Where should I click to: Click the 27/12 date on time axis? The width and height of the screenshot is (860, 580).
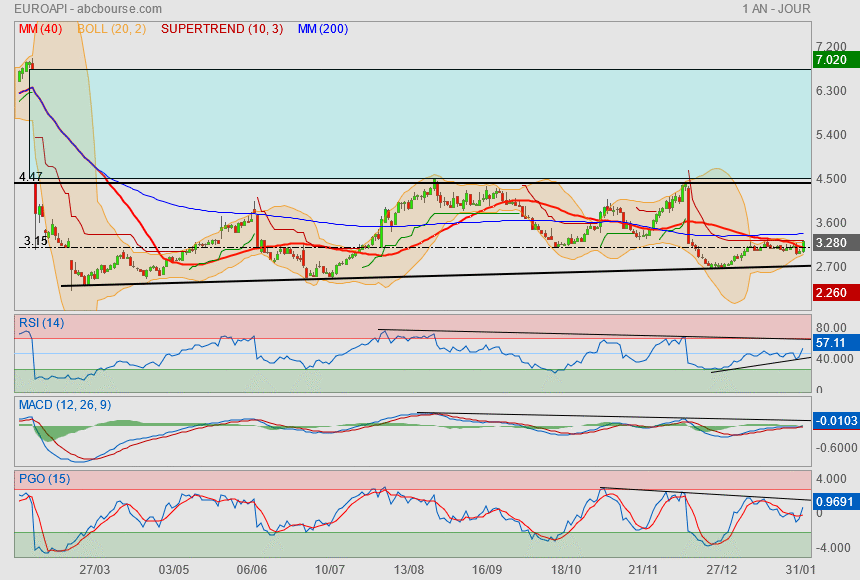[722, 569]
